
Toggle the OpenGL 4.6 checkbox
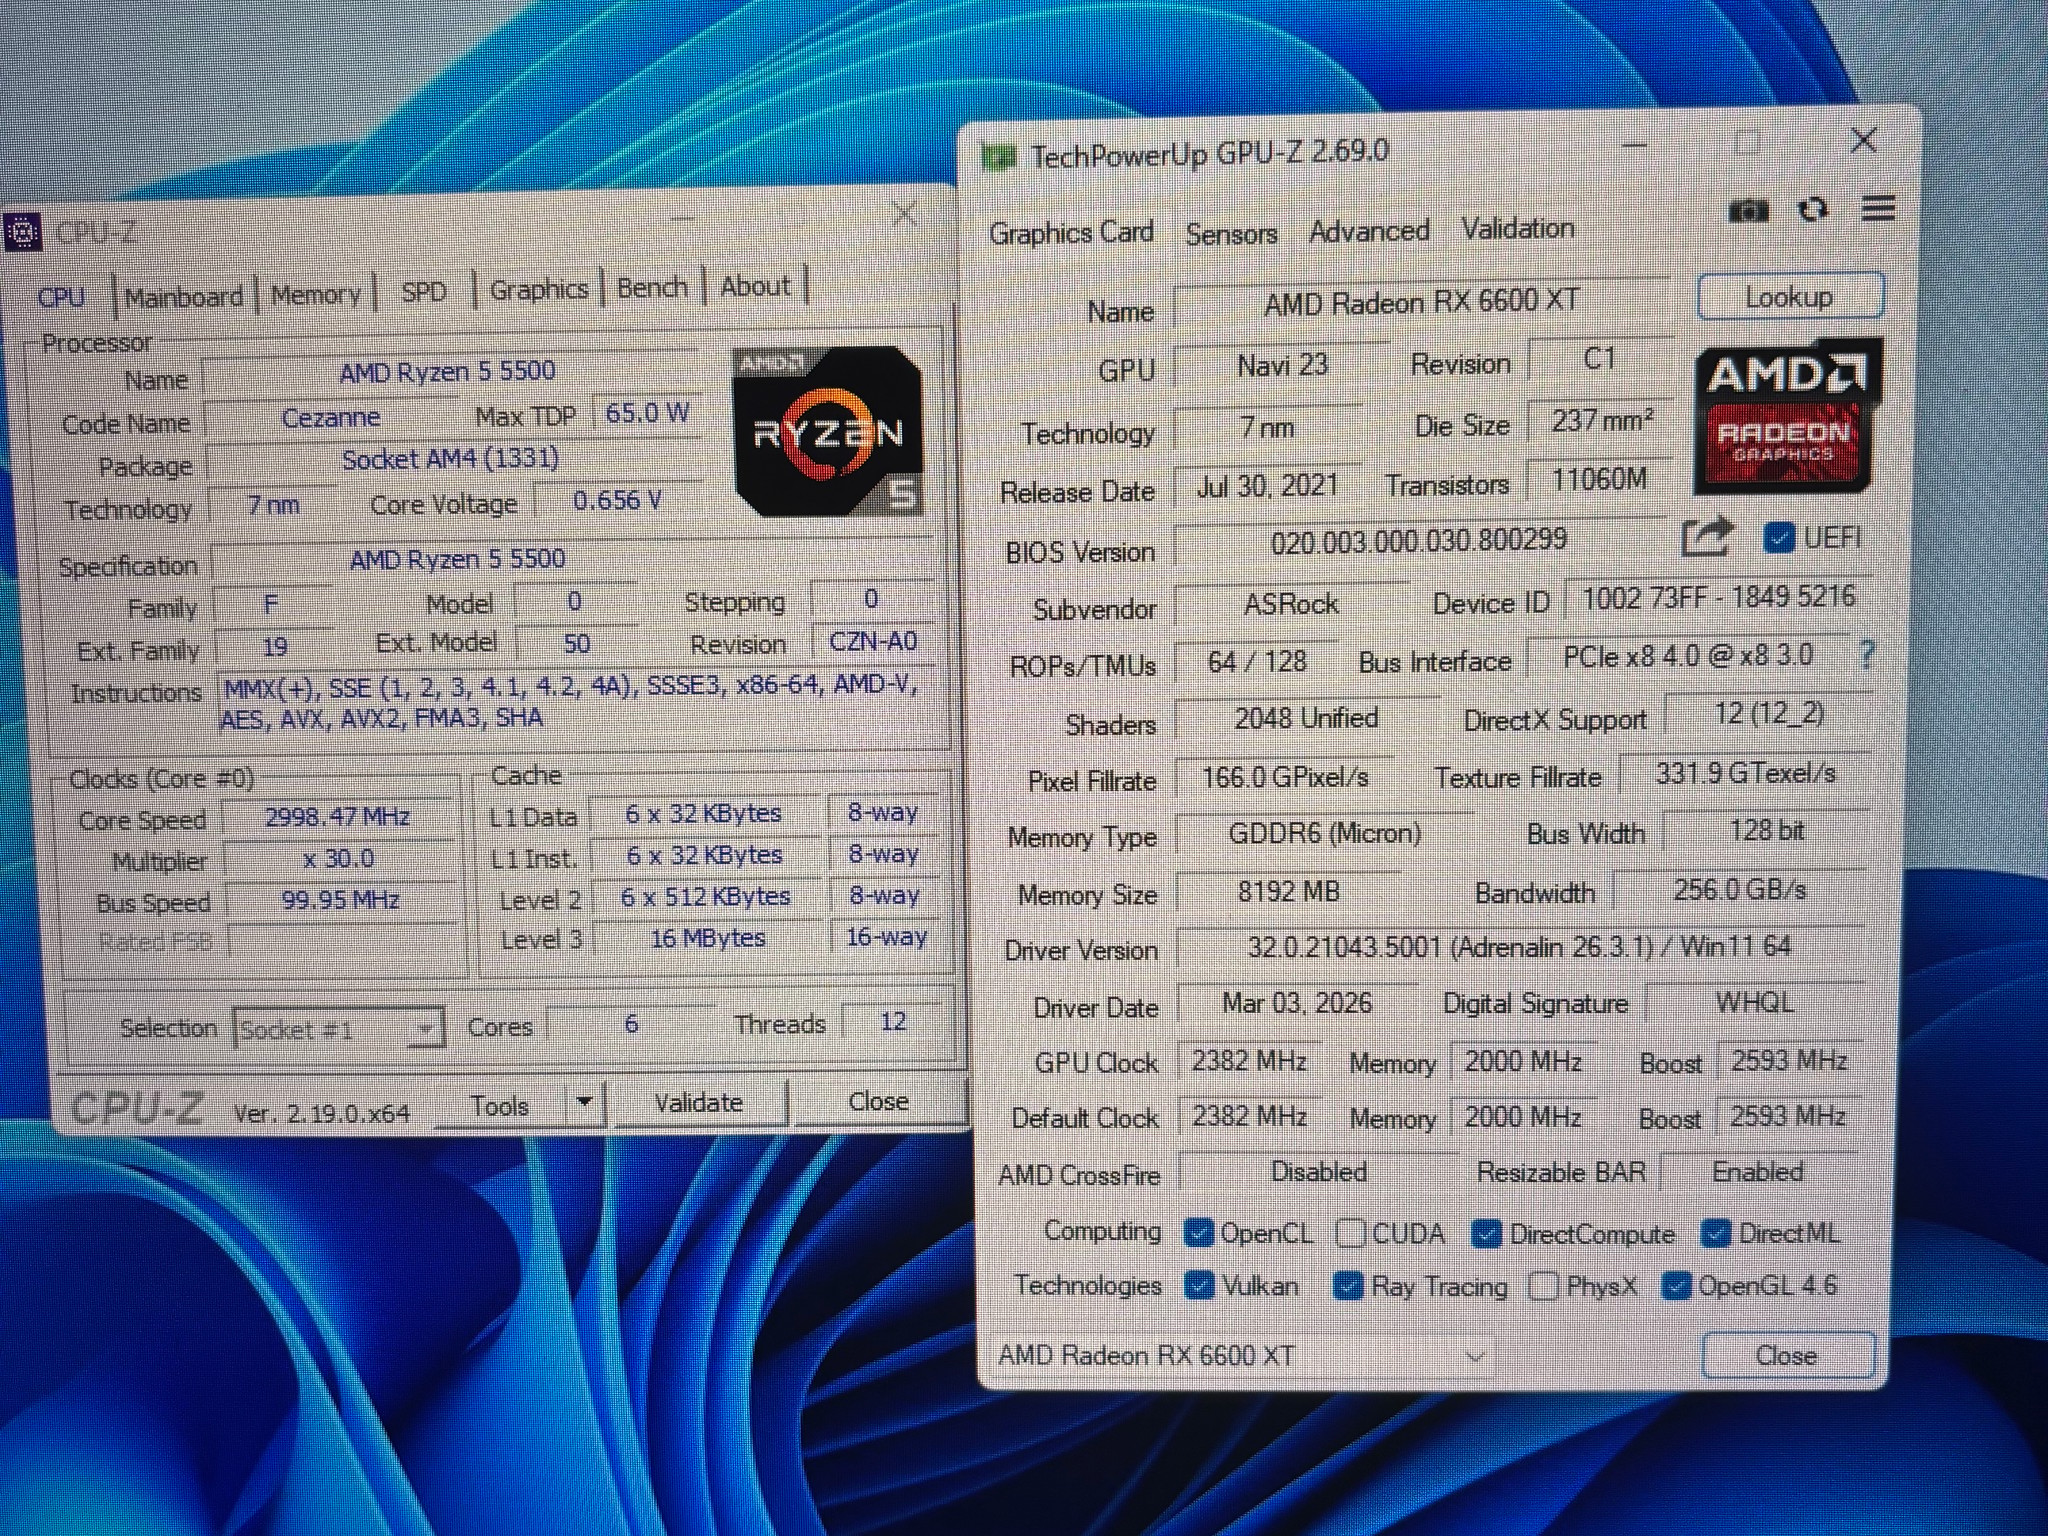pos(1676,1286)
